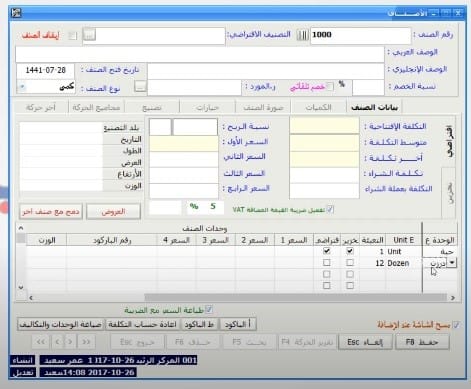Click the الوصف الإنجليزي input field
Viewport: 471px width, 389px height.
pyautogui.click(x=266, y=71)
